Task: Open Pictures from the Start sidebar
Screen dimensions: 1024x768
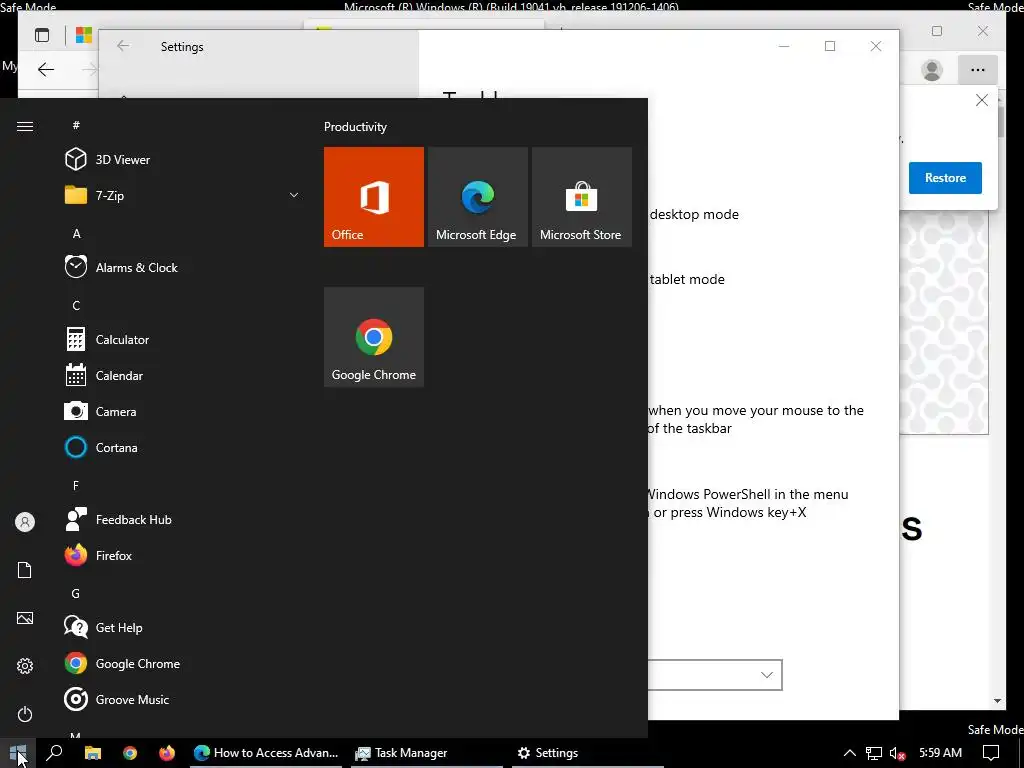Action: [25, 618]
